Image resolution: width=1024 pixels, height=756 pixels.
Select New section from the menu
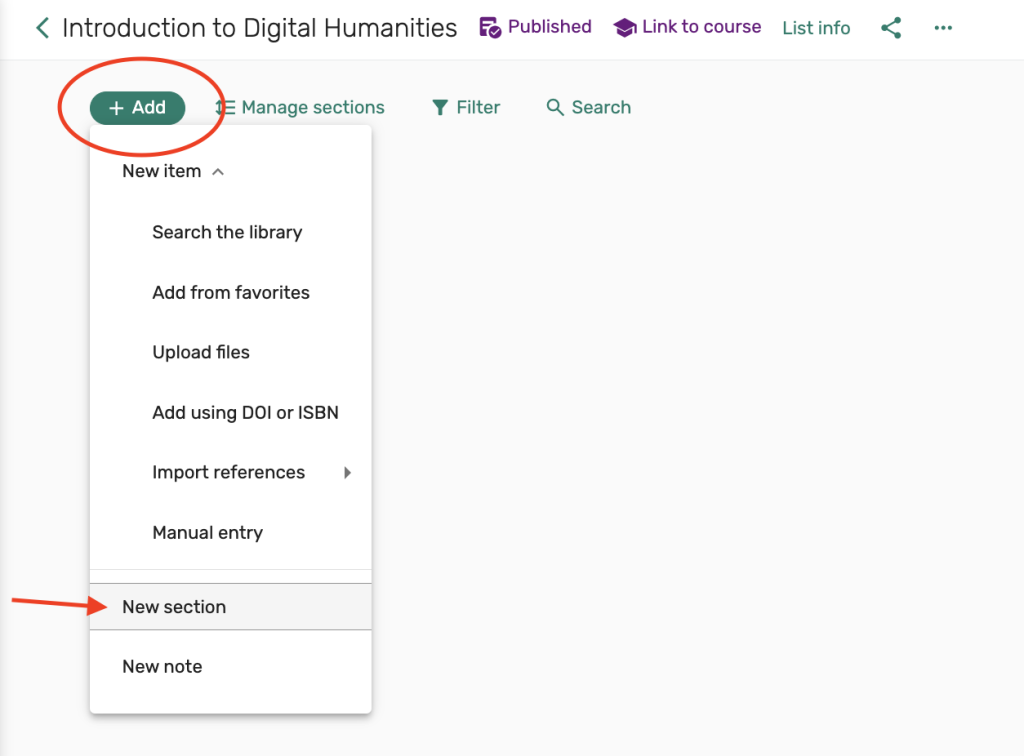pyautogui.click(x=174, y=607)
